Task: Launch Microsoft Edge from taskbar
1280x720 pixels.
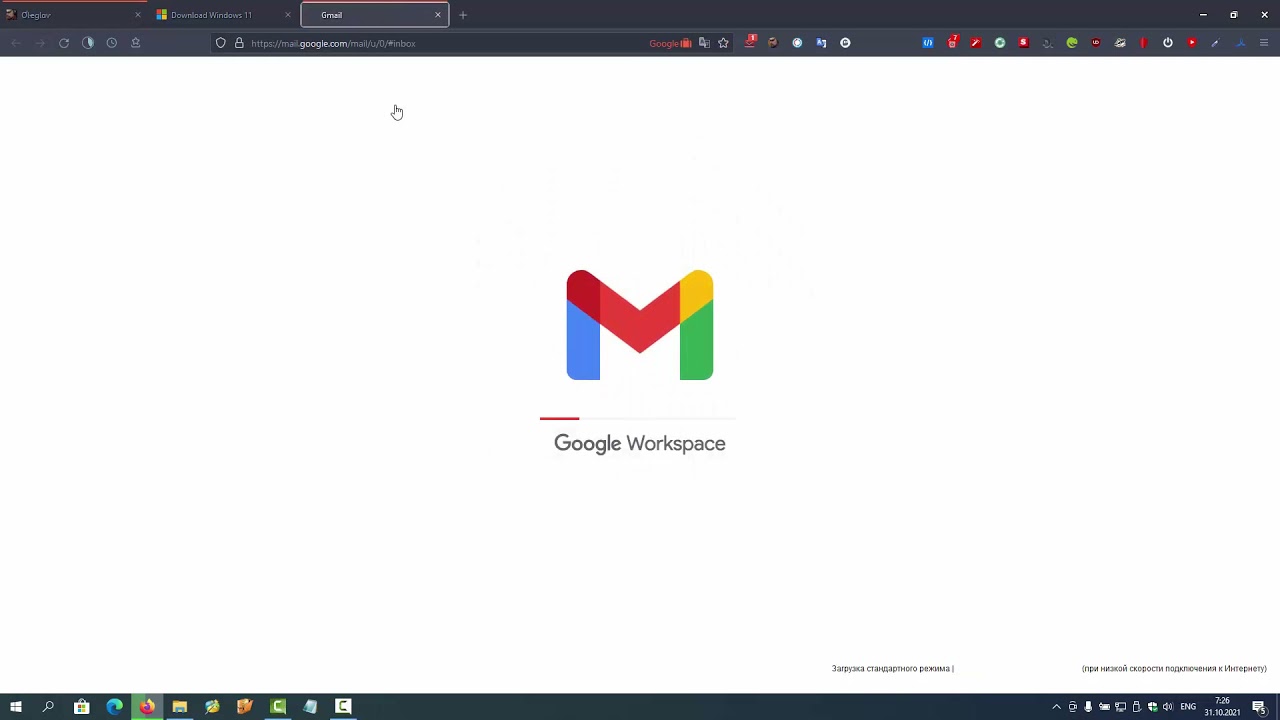Action: (115, 707)
